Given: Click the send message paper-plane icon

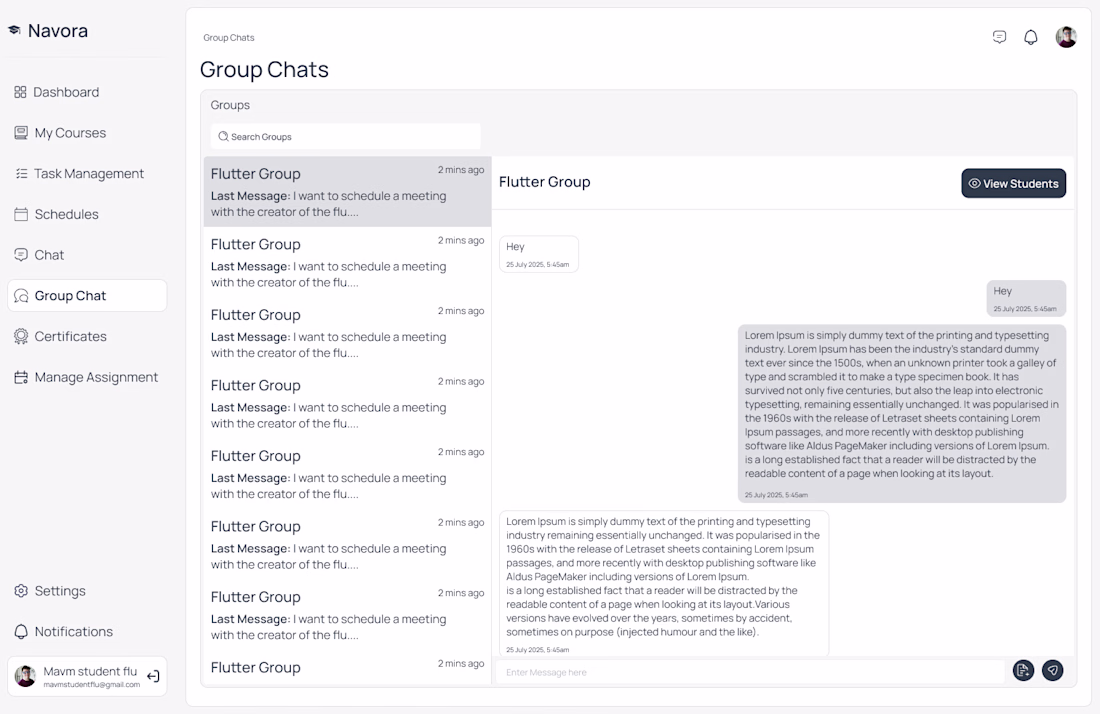Looking at the screenshot, I should pyautogui.click(x=1052, y=671).
